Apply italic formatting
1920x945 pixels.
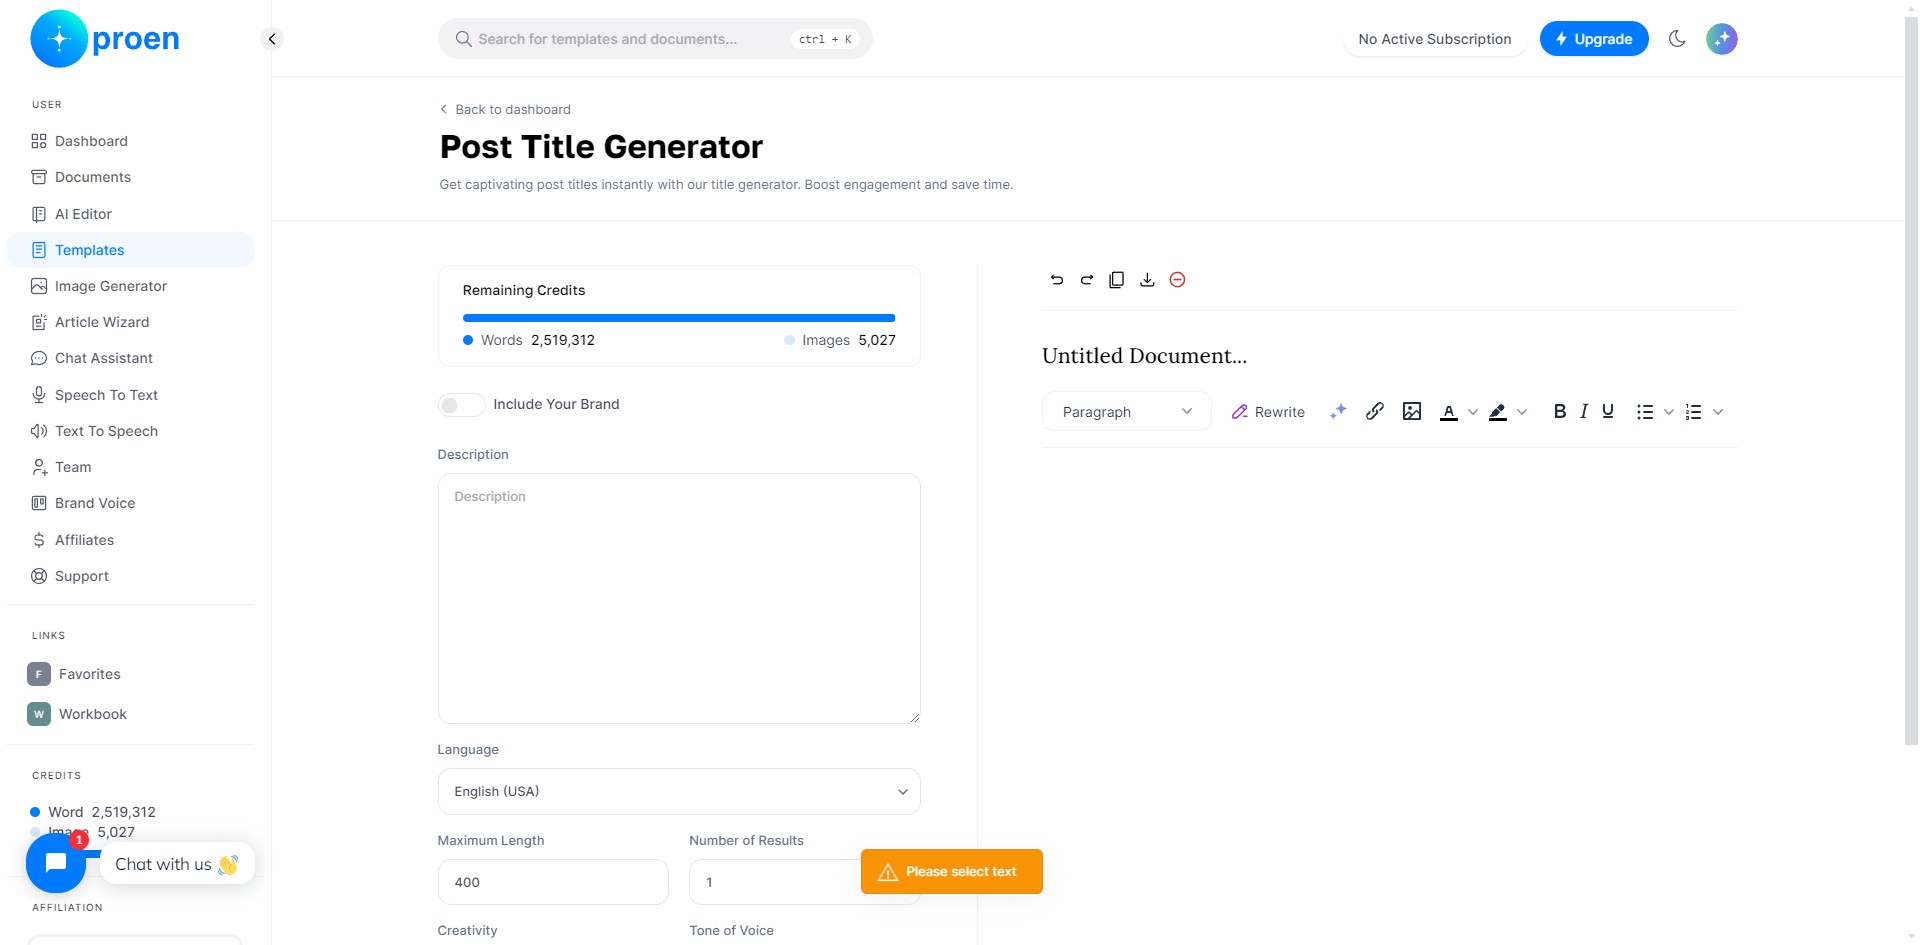pyautogui.click(x=1584, y=411)
